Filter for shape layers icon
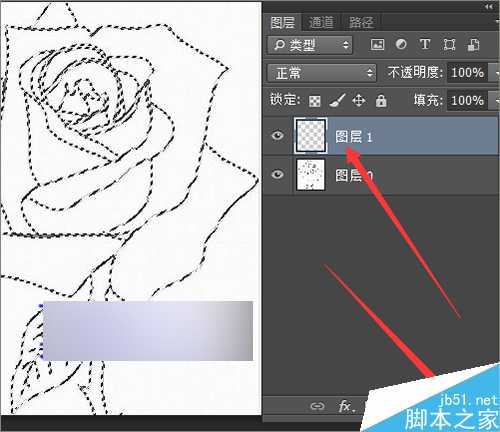Viewport: 500px width, 432px height. (x=449, y=45)
